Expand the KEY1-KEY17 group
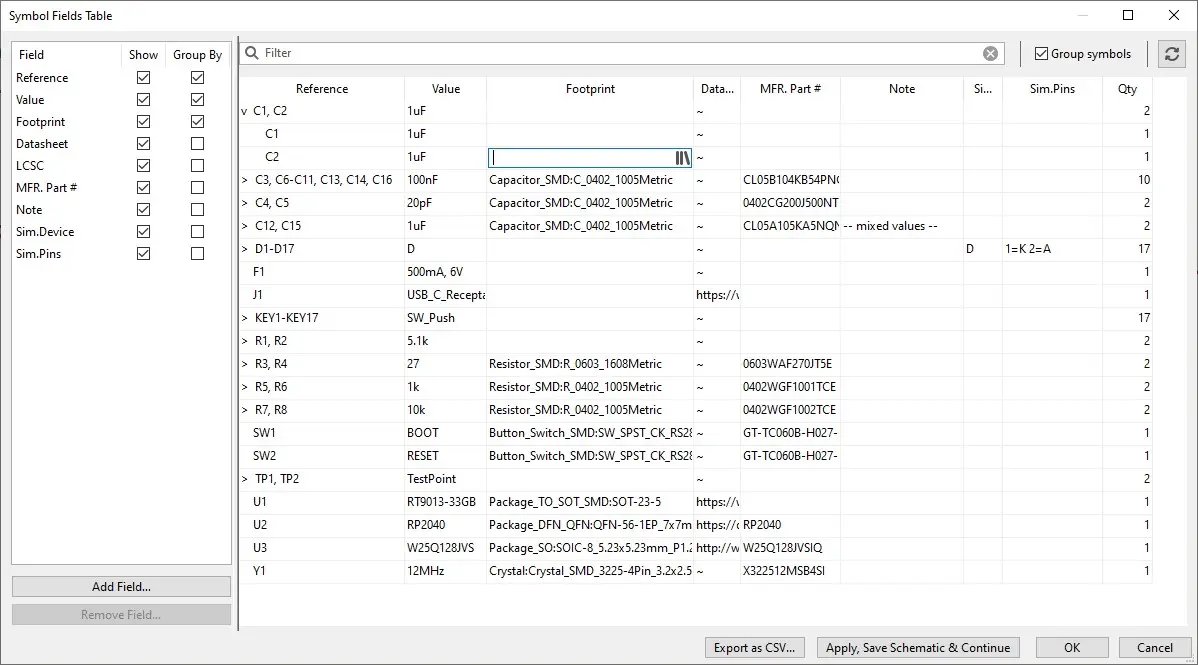The height and width of the screenshot is (665, 1198). coord(244,318)
